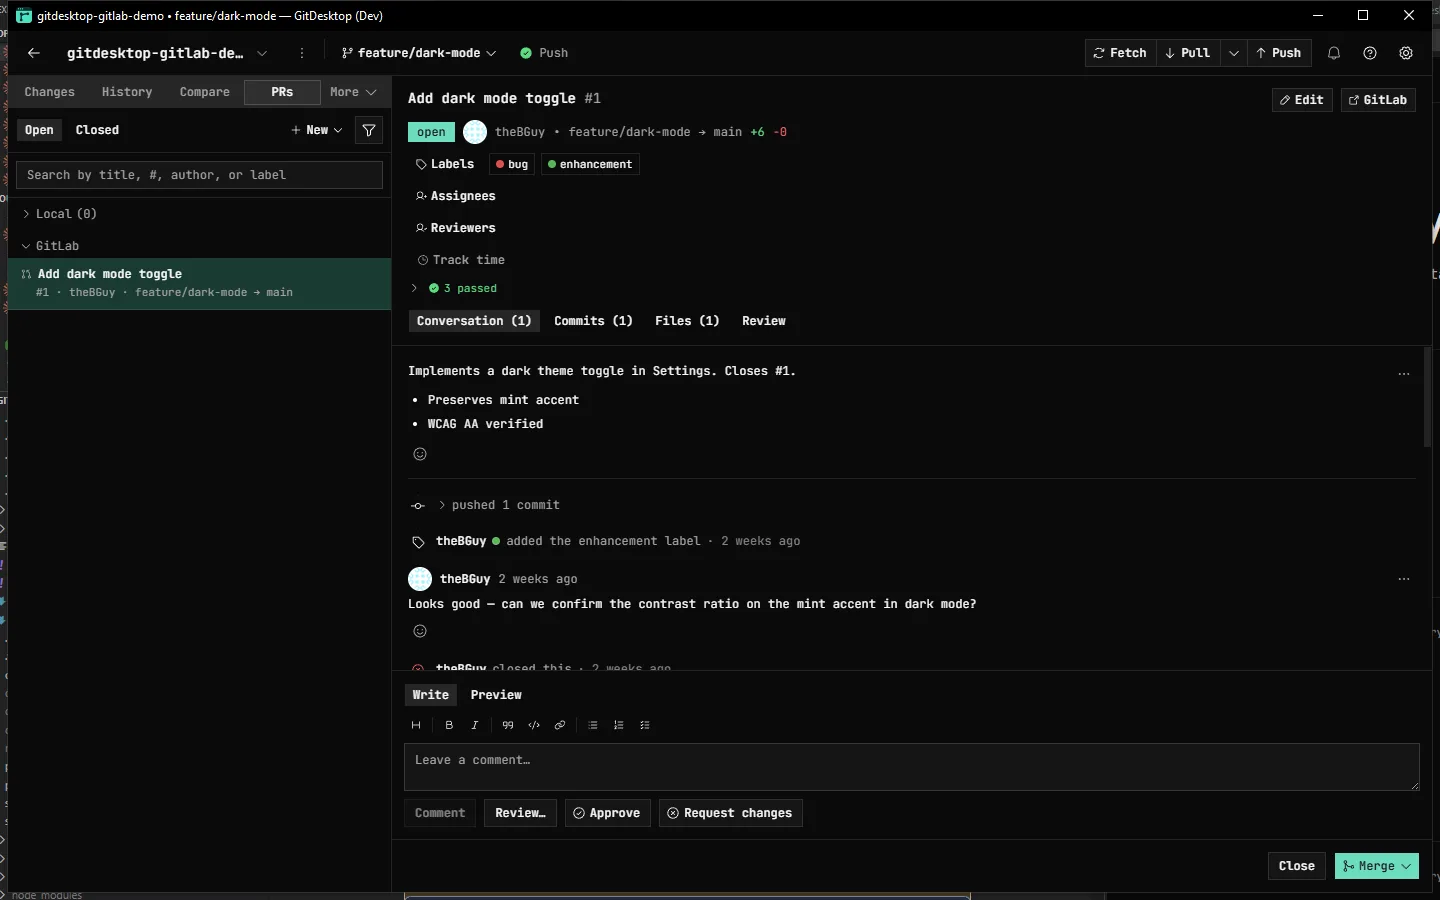The height and width of the screenshot is (900, 1440).
Task: Select the Conversation (1) tab
Action: point(474,321)
